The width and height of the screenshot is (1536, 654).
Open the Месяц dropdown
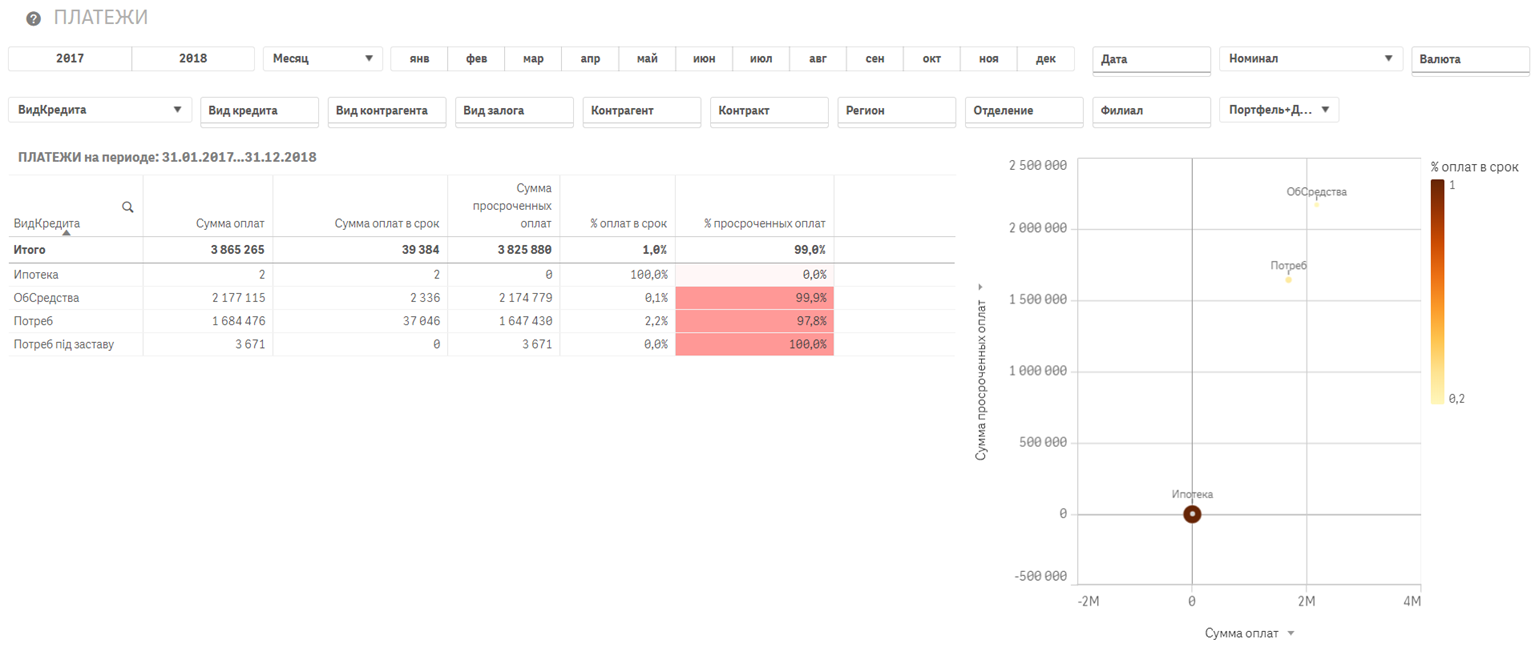pos(322,59)
